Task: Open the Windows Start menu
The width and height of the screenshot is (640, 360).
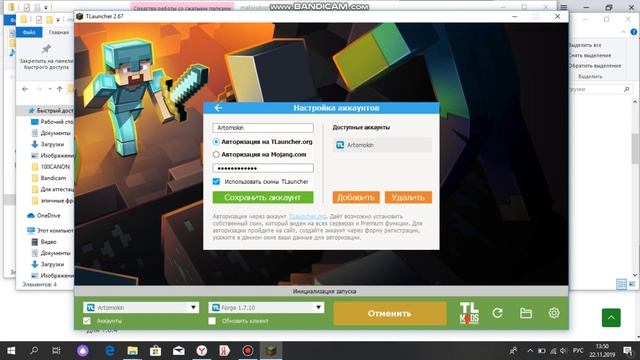Action: point(11,351)
